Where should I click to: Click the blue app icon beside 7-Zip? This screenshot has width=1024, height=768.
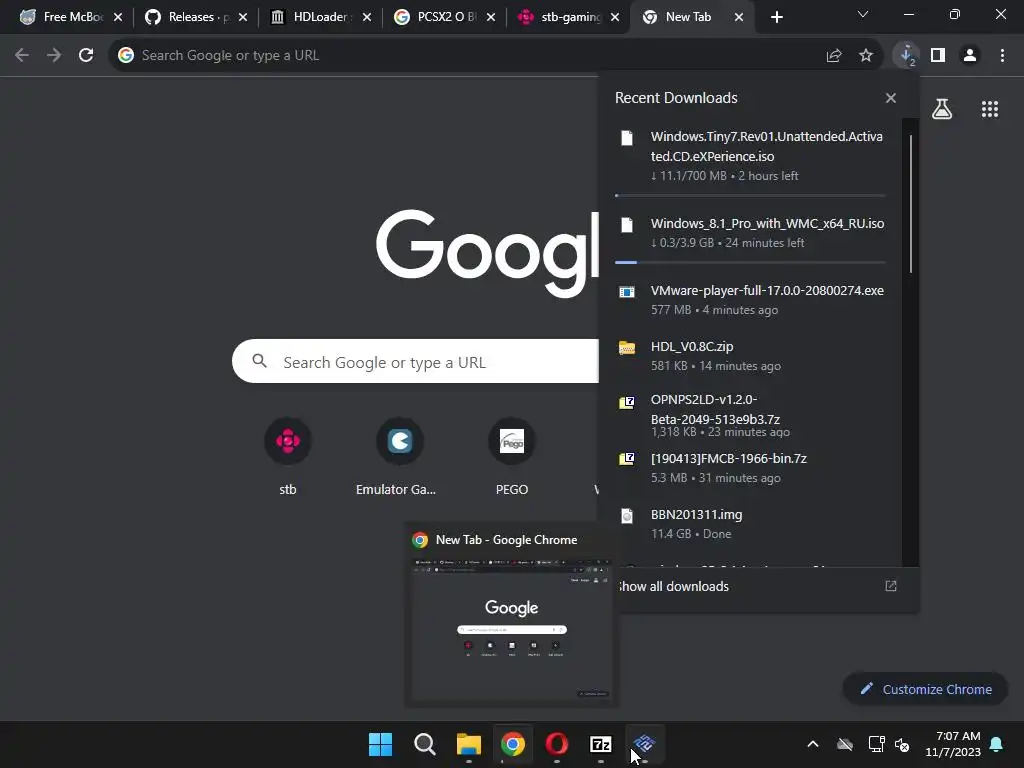[645, 744]
